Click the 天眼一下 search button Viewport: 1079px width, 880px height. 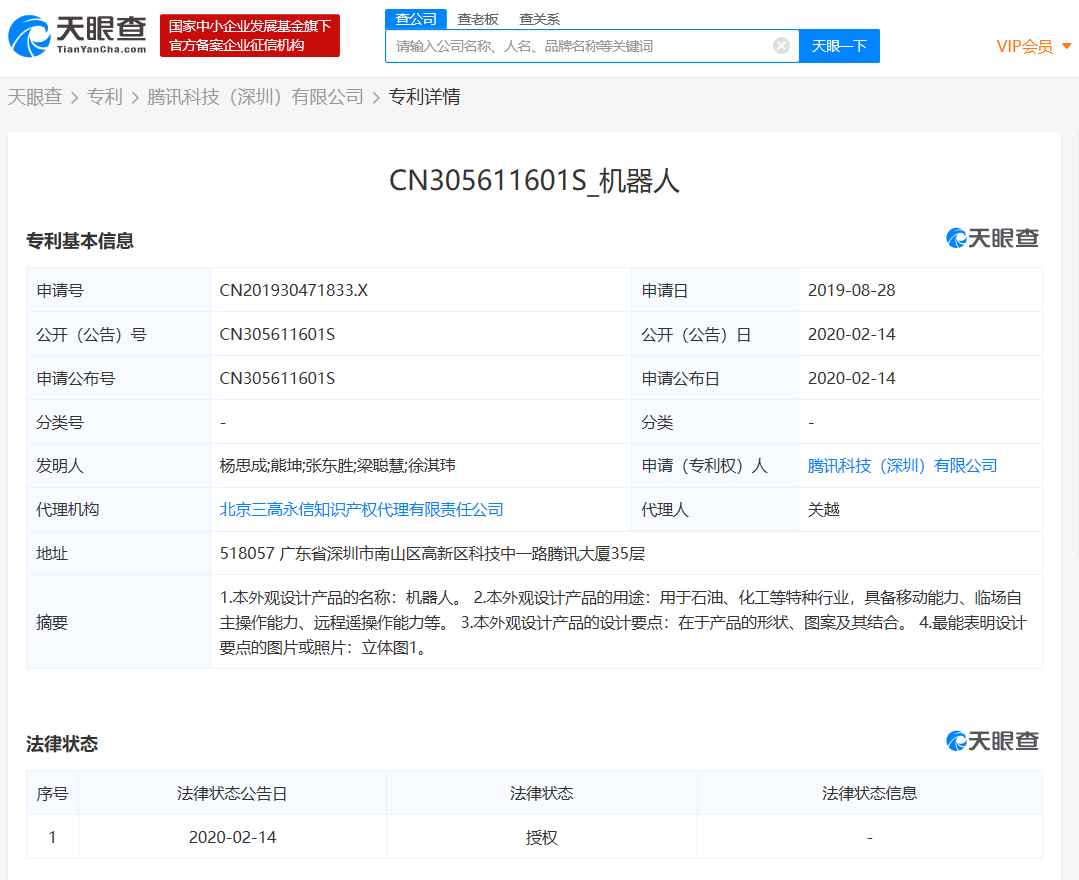tap(839, 46)
